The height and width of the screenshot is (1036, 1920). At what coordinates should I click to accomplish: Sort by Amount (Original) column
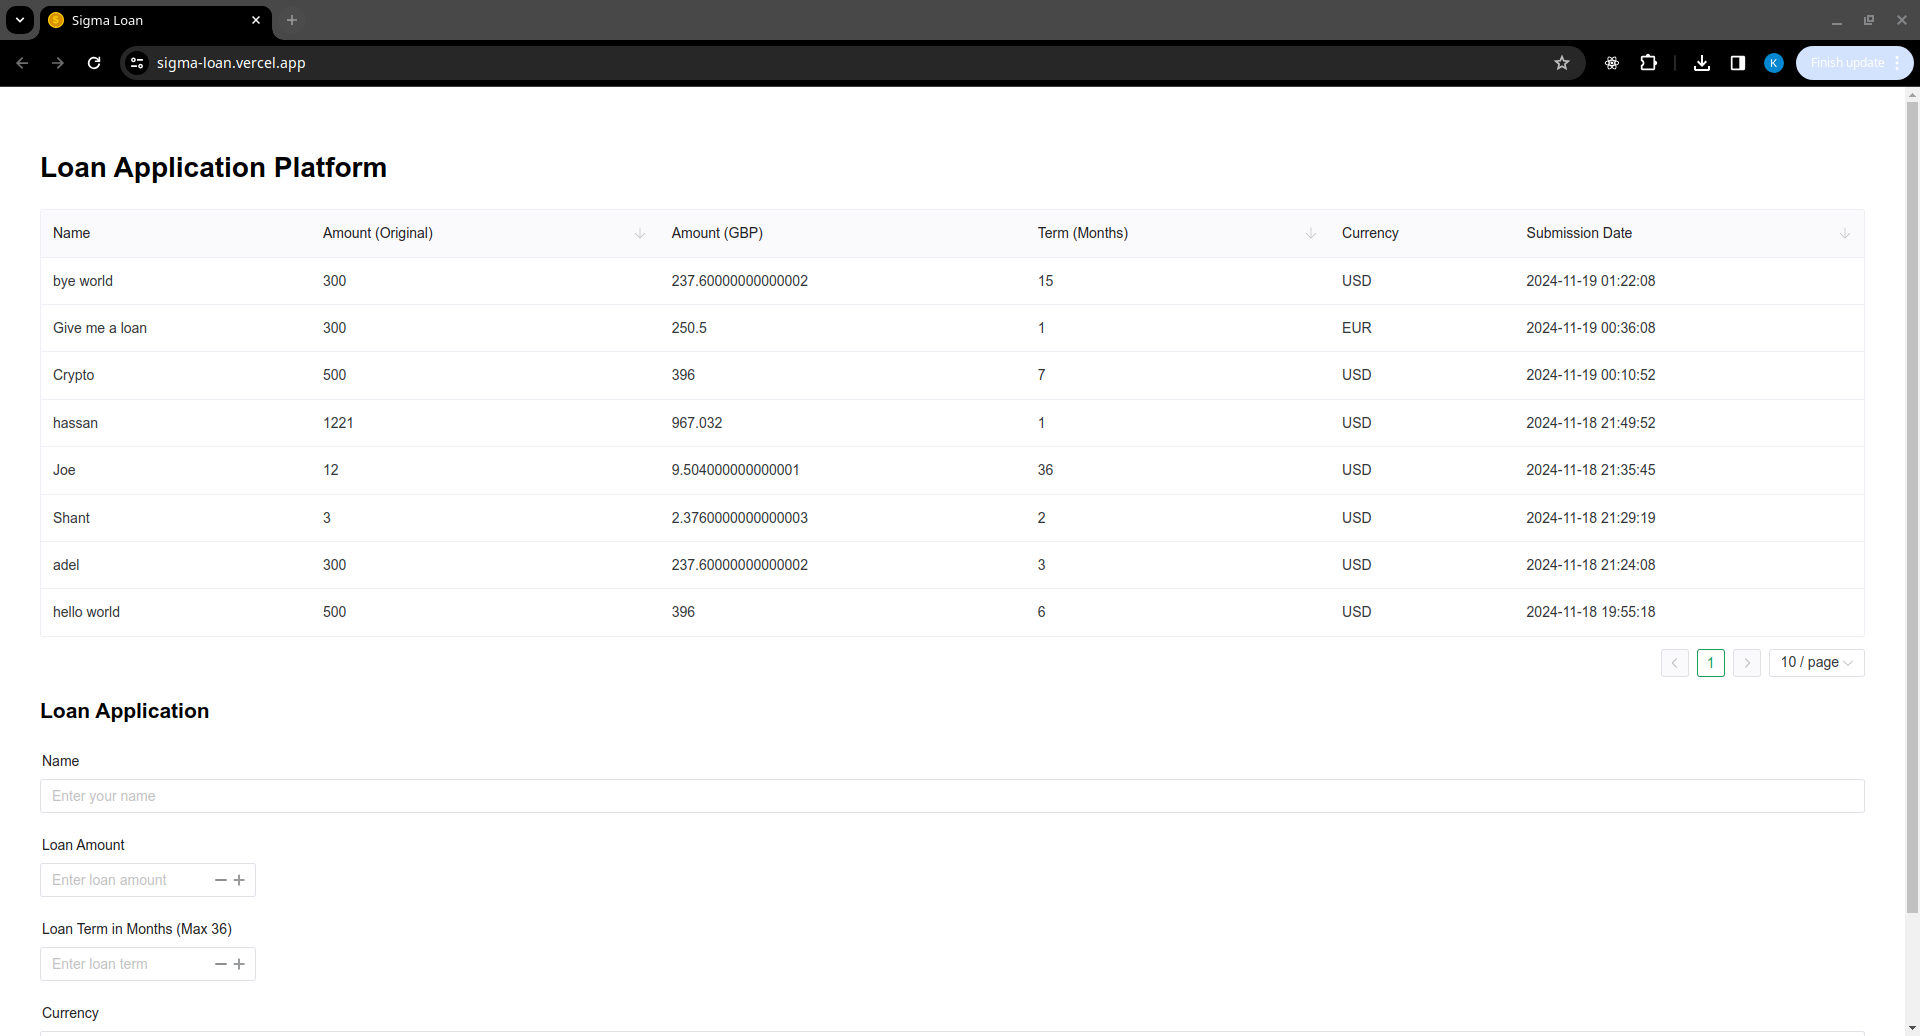pyautogui.click(x=640, y=233)
